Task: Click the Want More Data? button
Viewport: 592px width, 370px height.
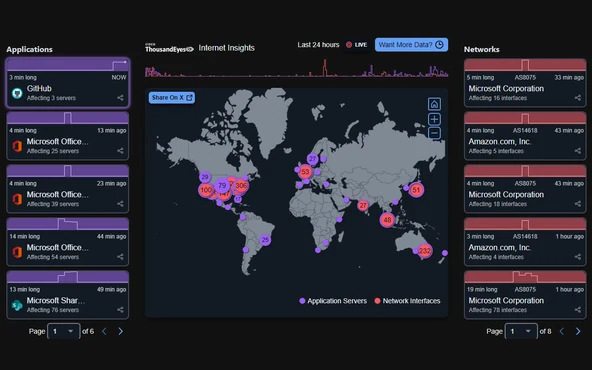Action: pos(411,45)
